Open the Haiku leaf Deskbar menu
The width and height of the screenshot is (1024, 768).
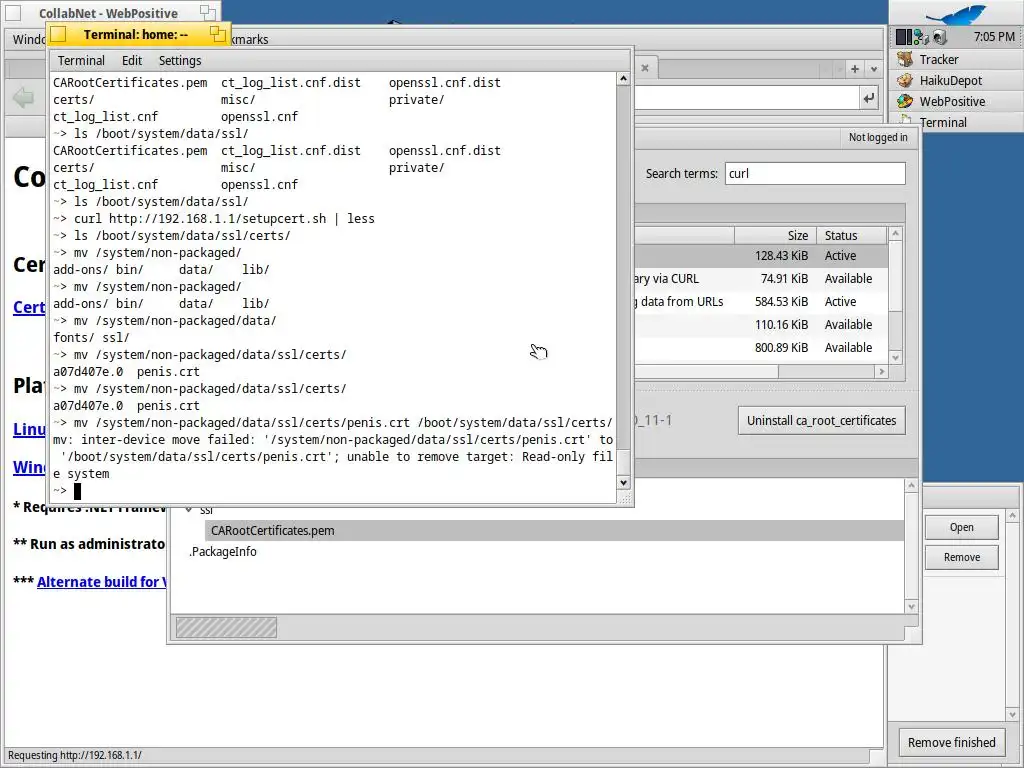[957, 14]
